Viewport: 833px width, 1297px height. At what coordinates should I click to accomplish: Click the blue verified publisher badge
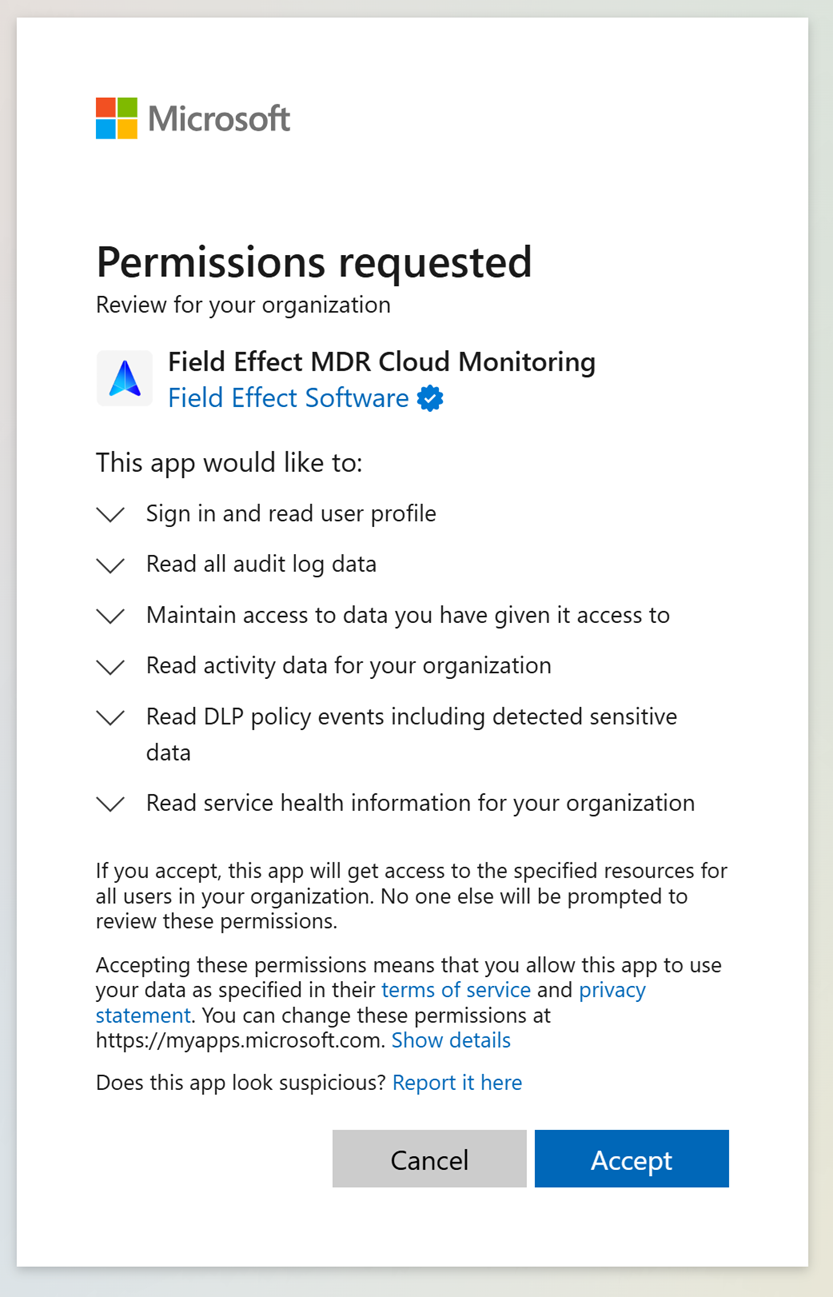[x=430, y=399]
